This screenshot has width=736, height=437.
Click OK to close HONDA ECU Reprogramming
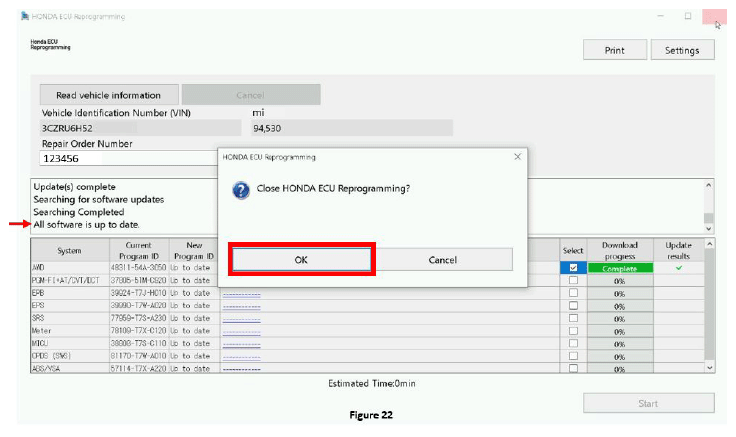301,259
